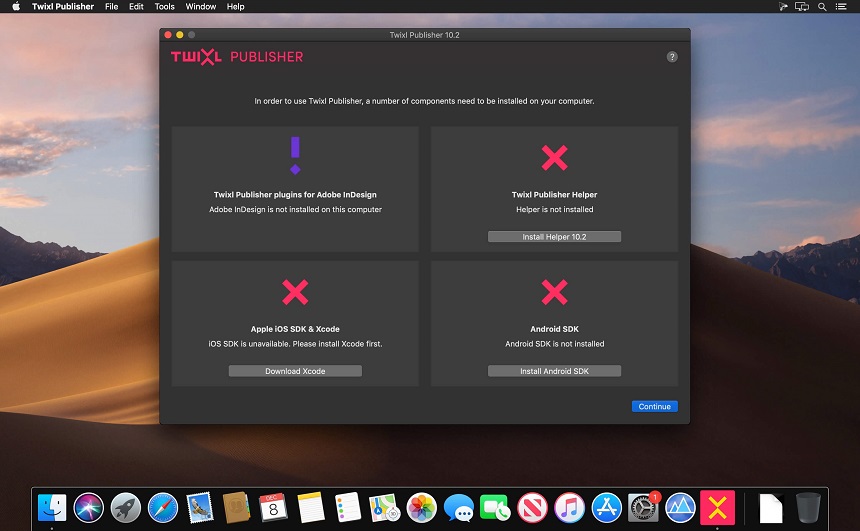Click the 'Twixl Publisher Helper' heading
The image size is (860, 531).
point(555,195)
